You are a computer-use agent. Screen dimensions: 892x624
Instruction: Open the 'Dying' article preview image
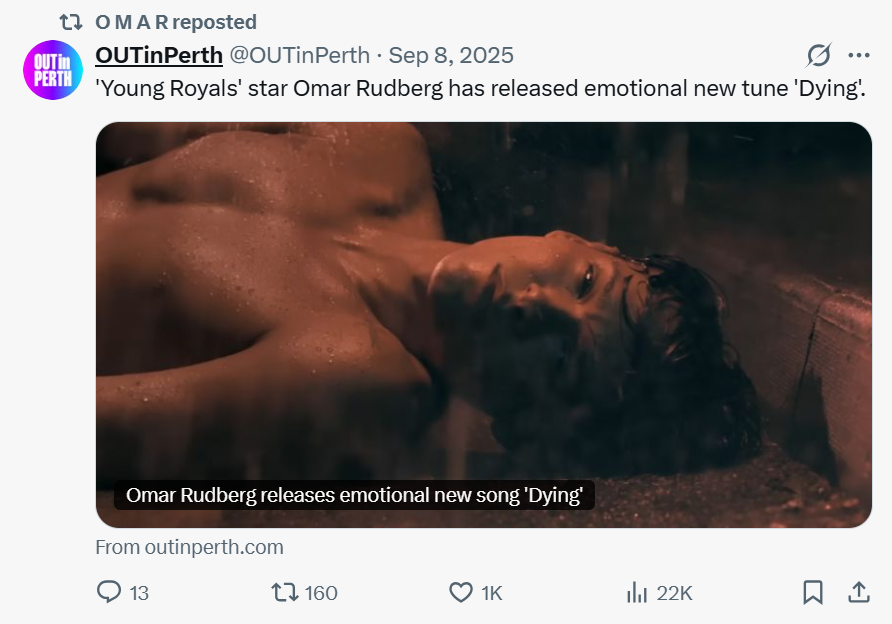point(484,300)
